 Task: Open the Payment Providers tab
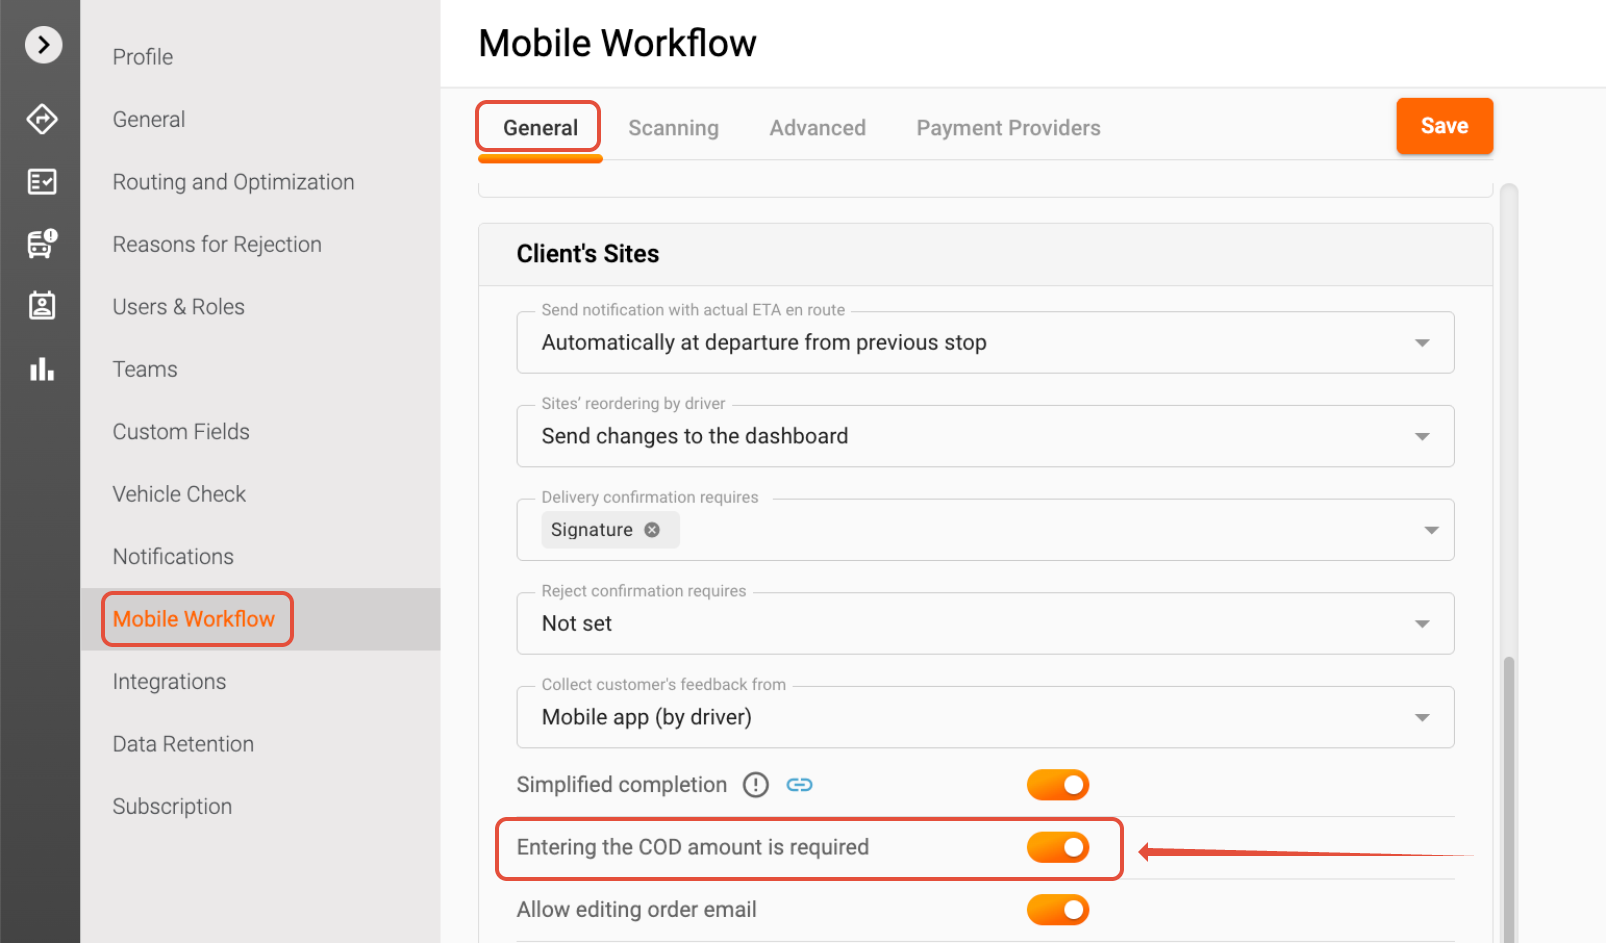coord(1008,128)
